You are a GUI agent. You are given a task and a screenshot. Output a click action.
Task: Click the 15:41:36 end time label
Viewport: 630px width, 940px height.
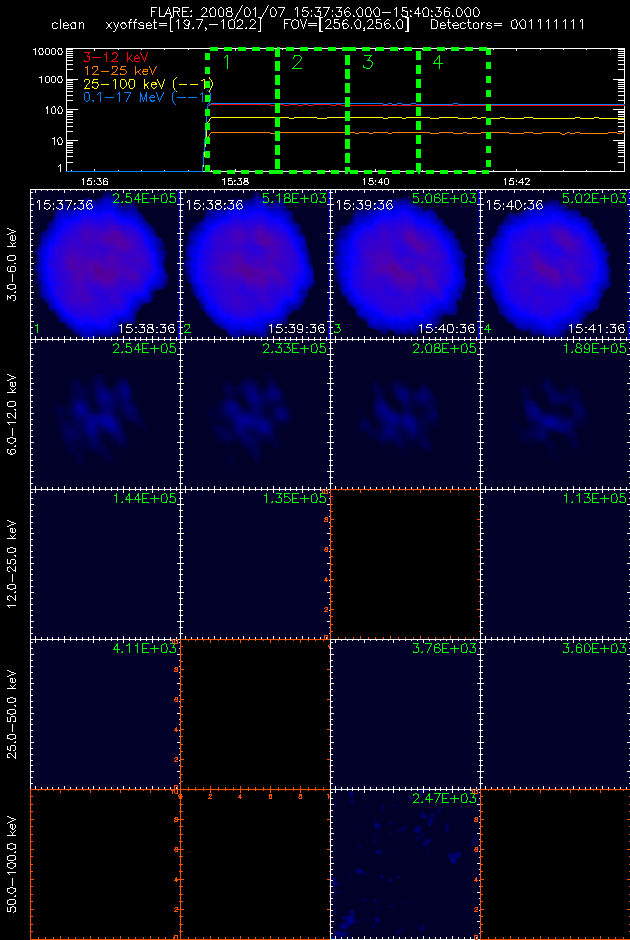tap(597, 329)
